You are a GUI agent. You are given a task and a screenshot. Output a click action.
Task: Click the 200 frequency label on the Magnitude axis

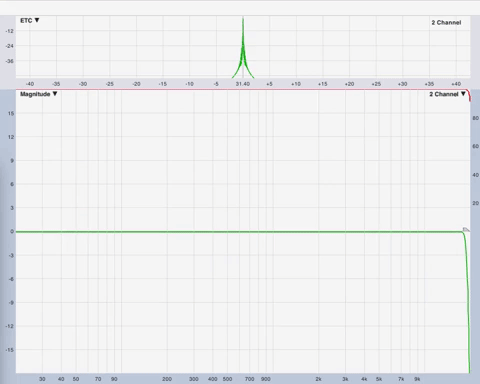pos(167,379)
